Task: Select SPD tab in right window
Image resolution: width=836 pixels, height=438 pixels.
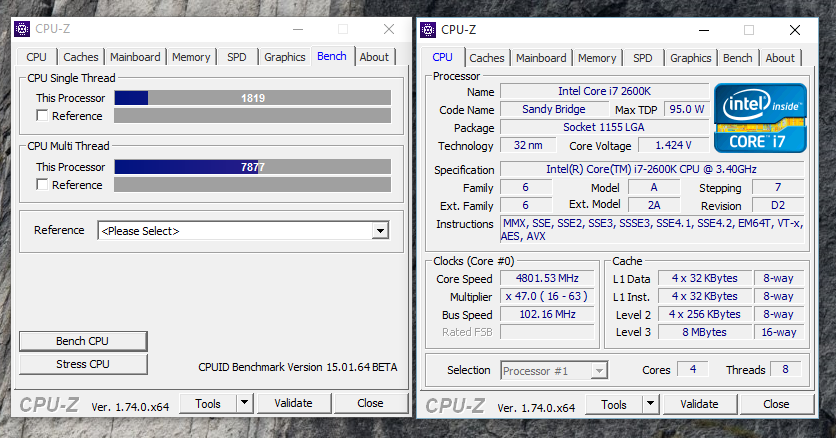Action: (x=642, y=58)
